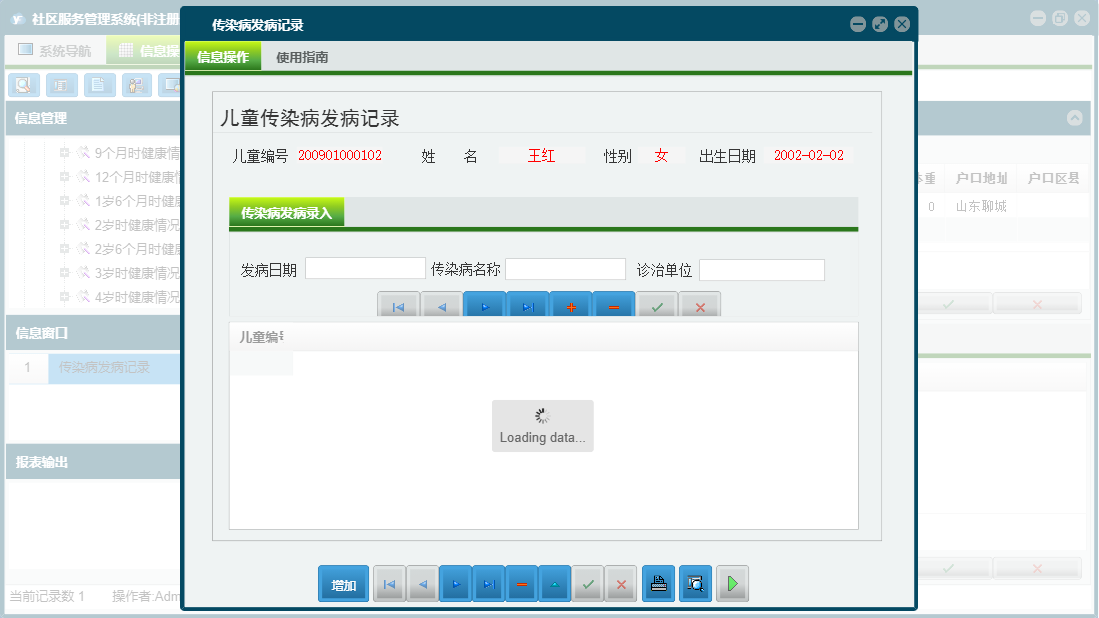Cancel entry with the red X icon

[700, 305]
